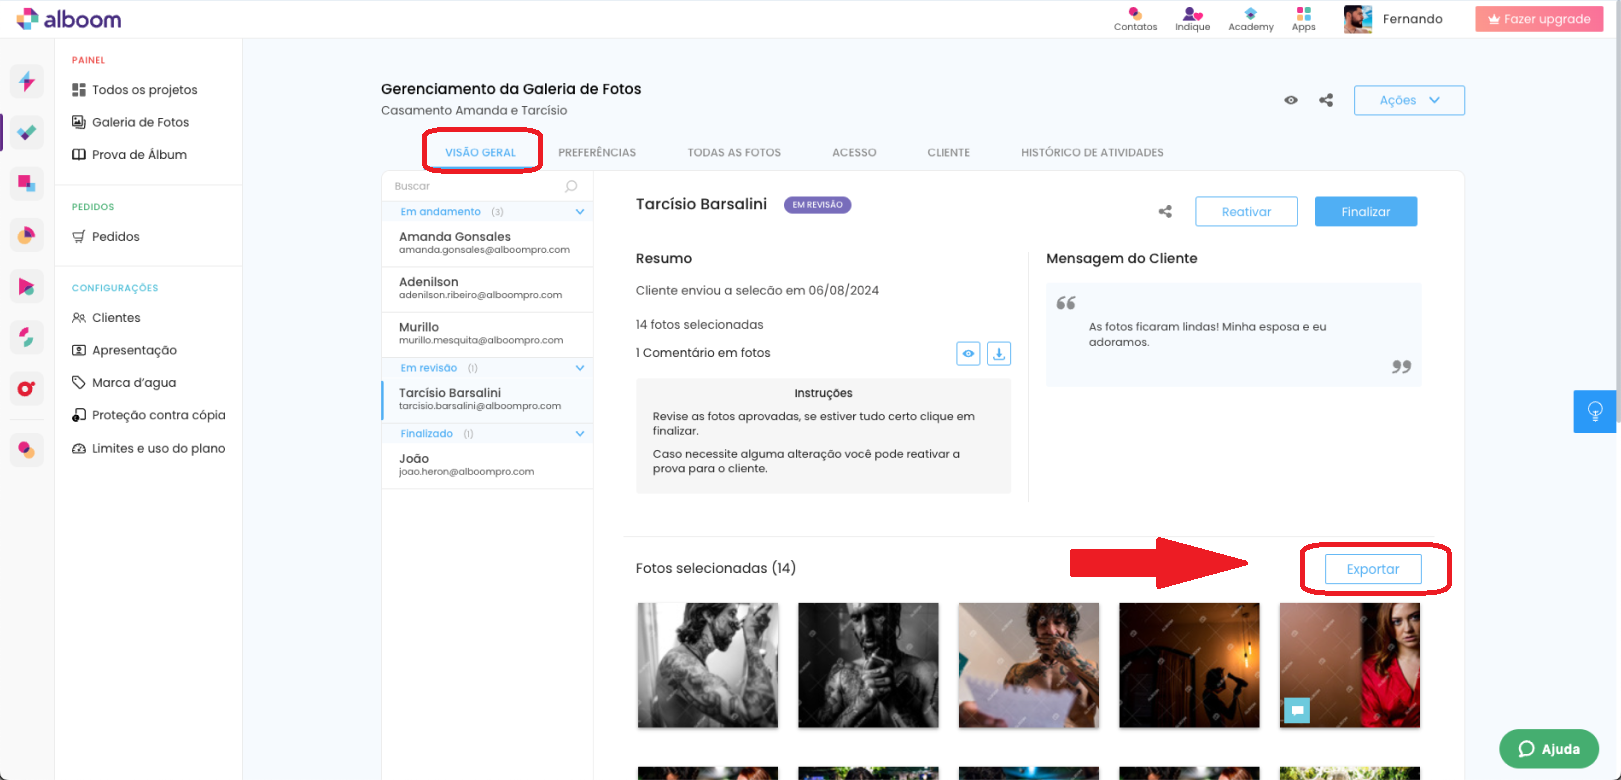Open Contatos in the top bar
The width and height of the screenshot is (1621, 780).
(x=1135, y=19)
